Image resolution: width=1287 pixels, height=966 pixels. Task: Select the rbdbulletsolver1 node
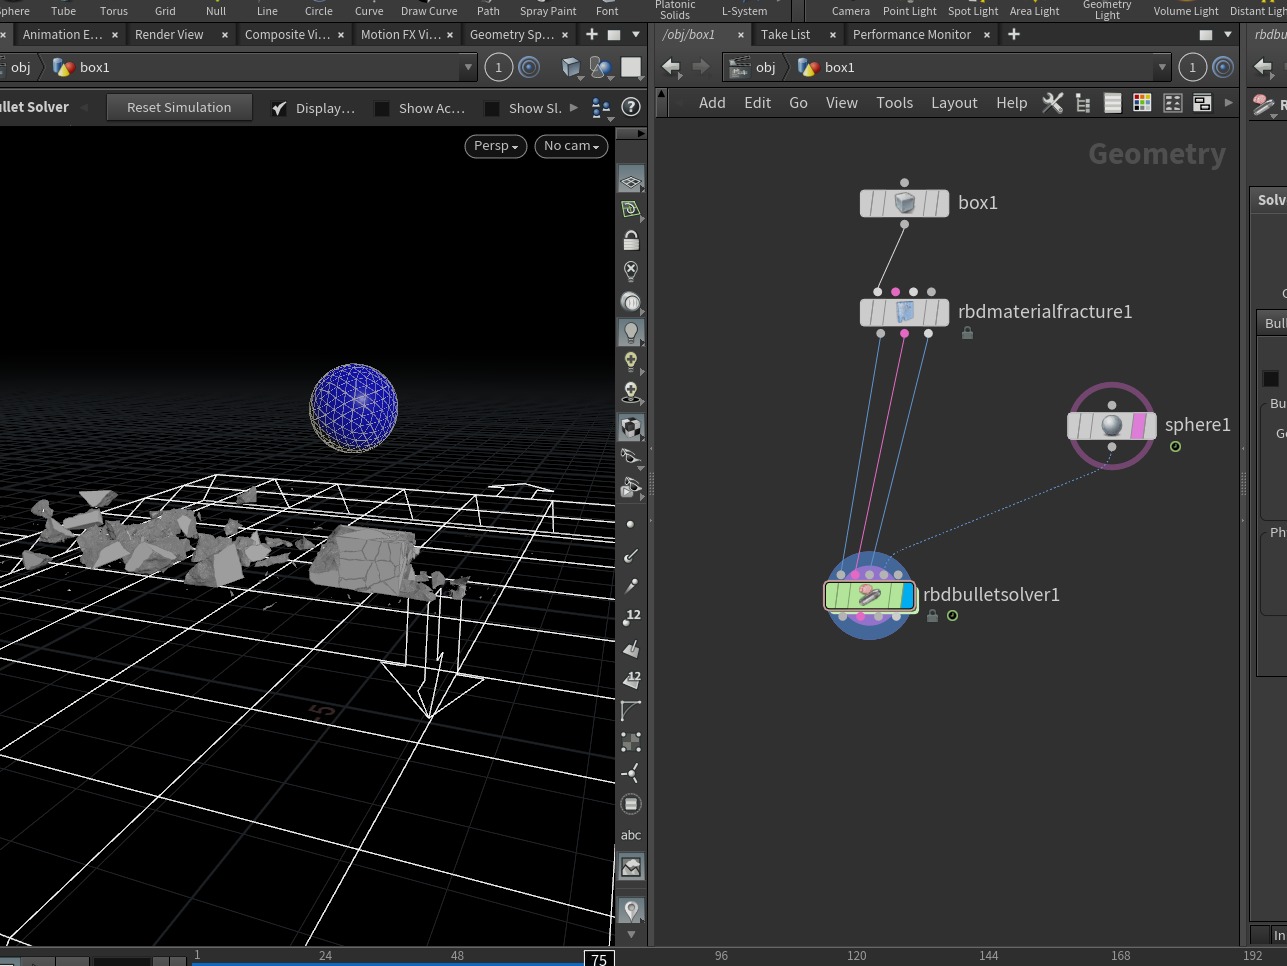(869, 595)
